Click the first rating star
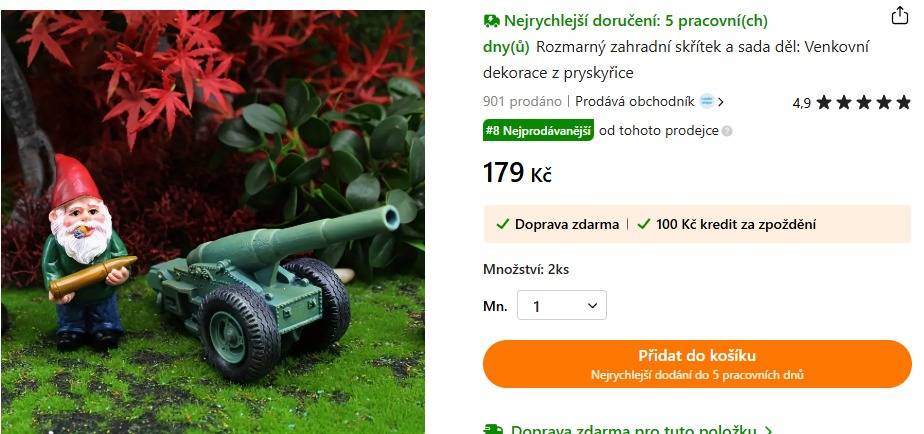 [x=824, y=103]
